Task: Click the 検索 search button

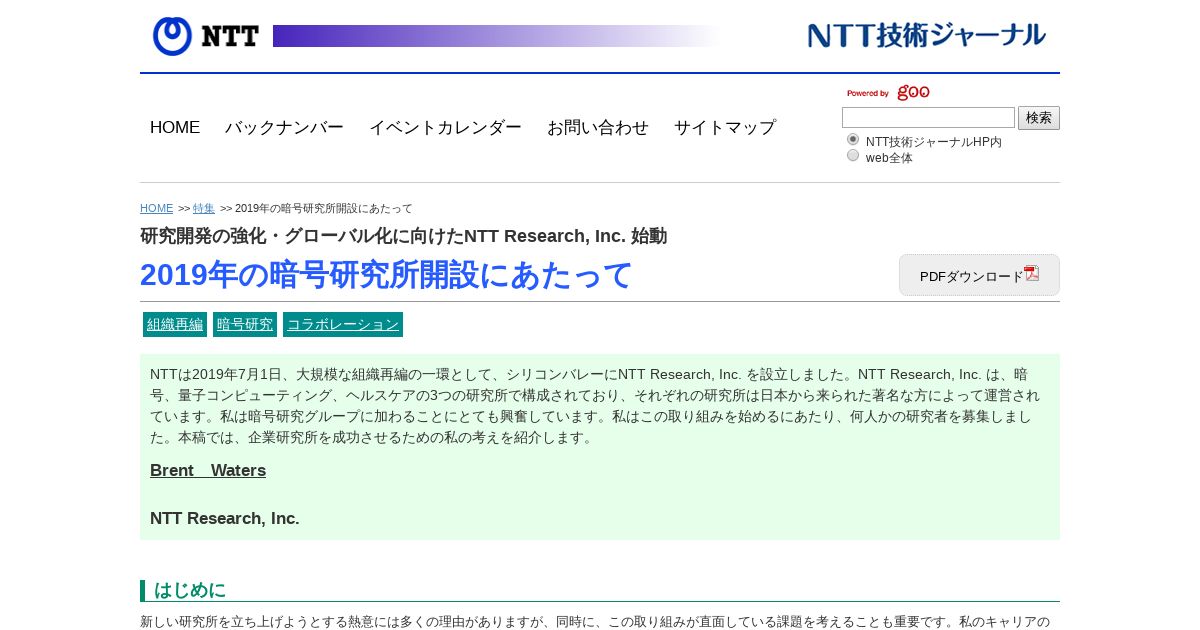Action: (1039, 118)
